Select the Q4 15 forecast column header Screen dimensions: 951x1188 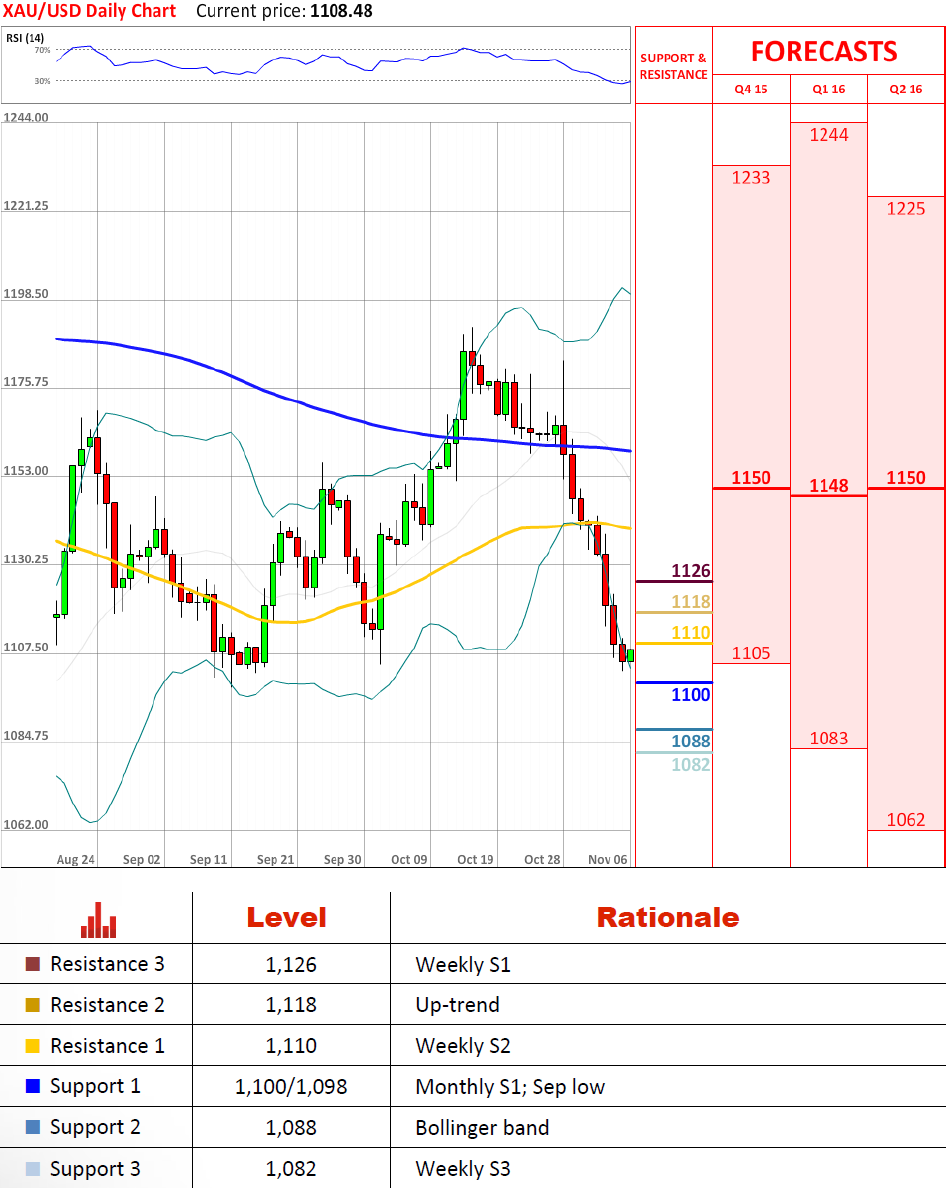click(751, 89)
